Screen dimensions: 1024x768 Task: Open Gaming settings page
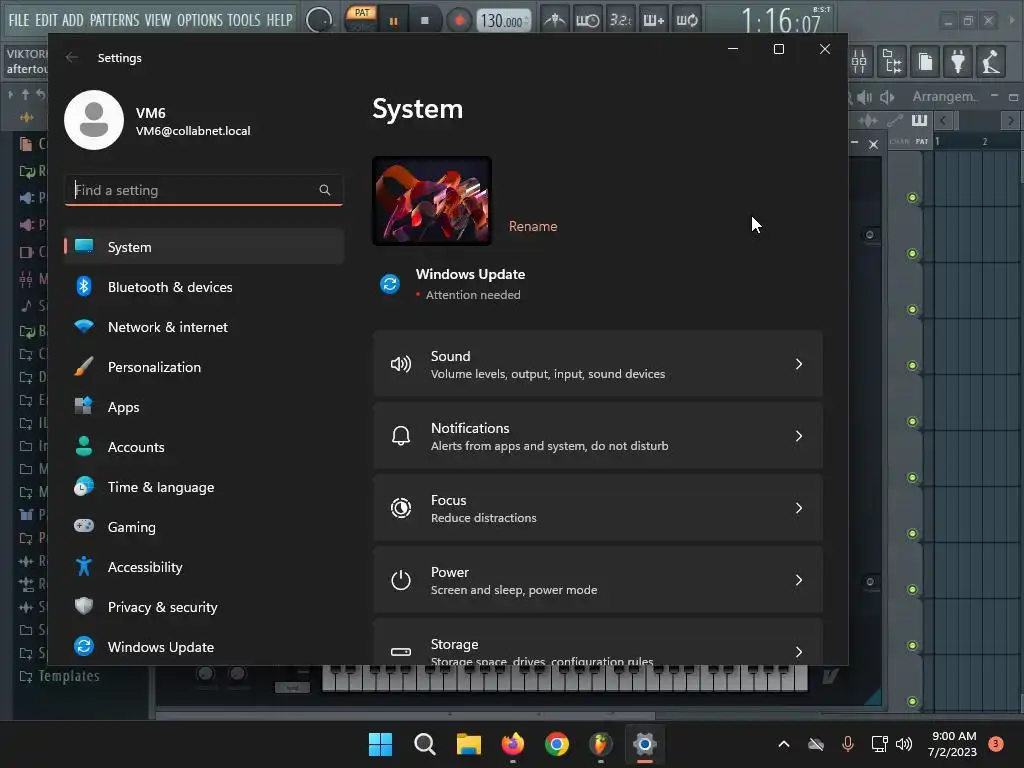click(x=204, y=527)
